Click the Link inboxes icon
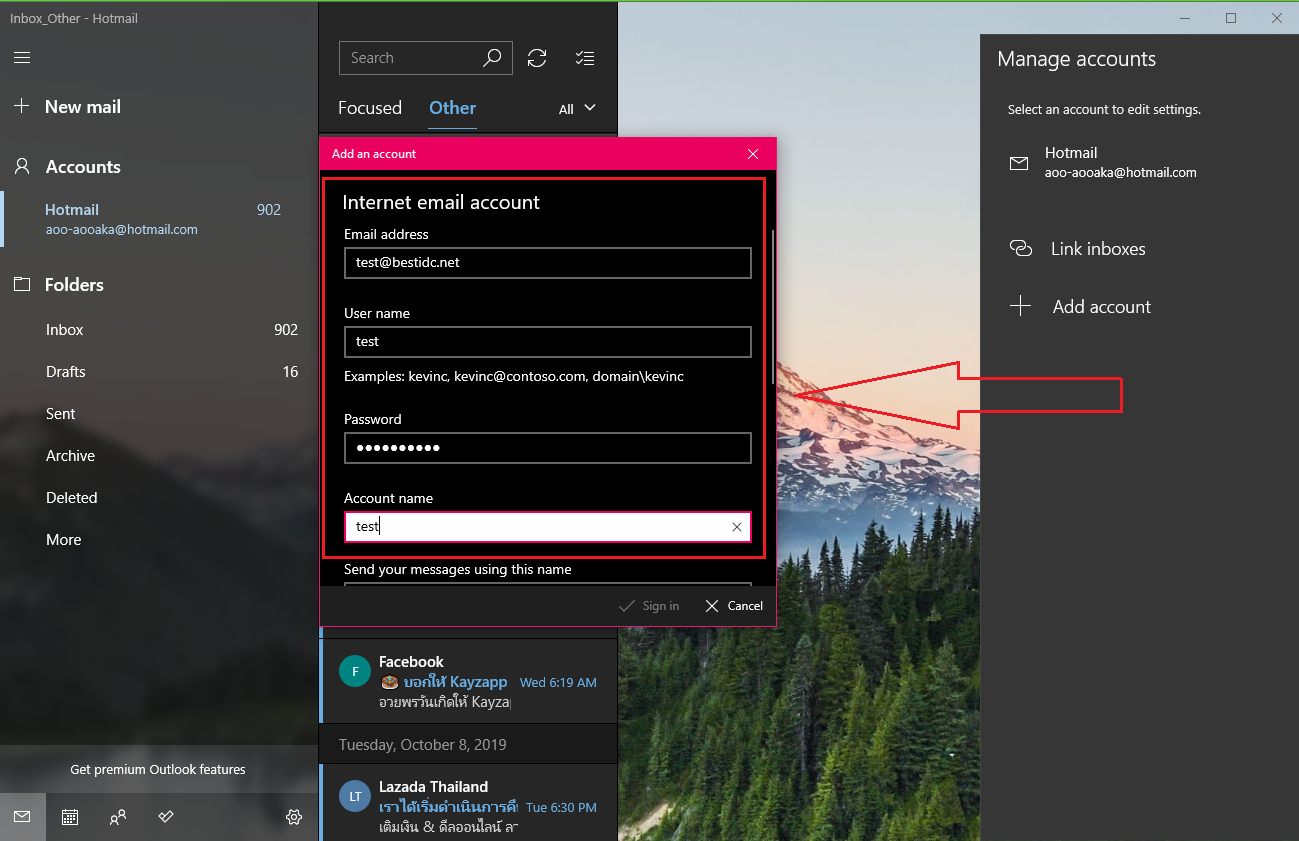The image size is (1299, 841). (x=1021, y=248)
